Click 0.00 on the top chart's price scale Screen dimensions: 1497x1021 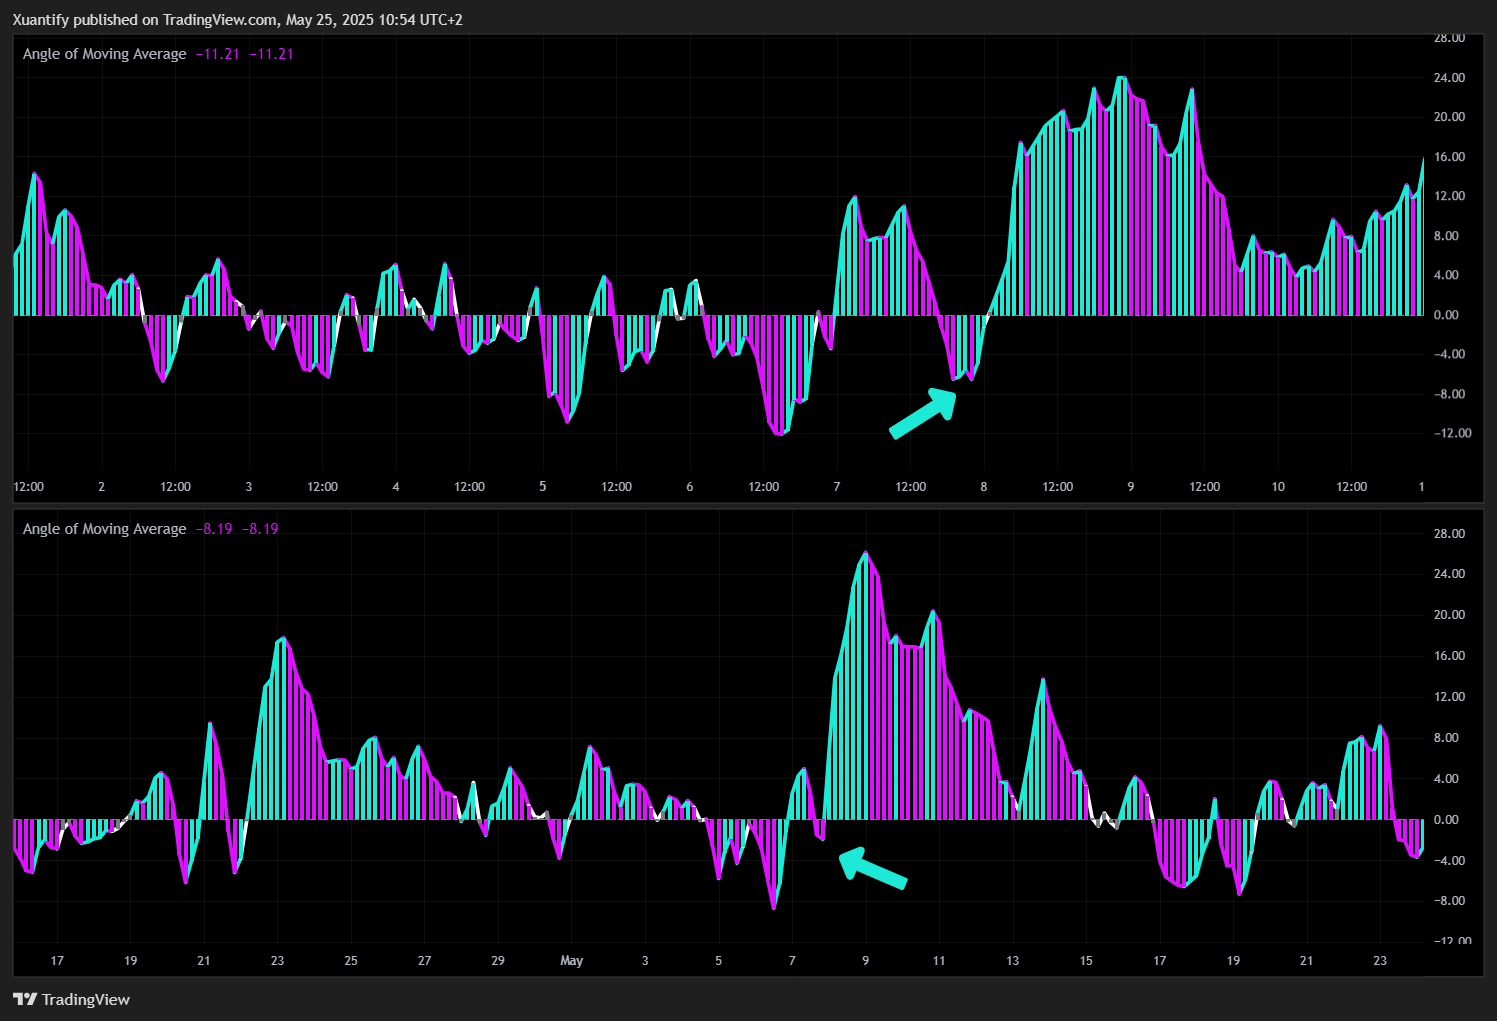1446,315
